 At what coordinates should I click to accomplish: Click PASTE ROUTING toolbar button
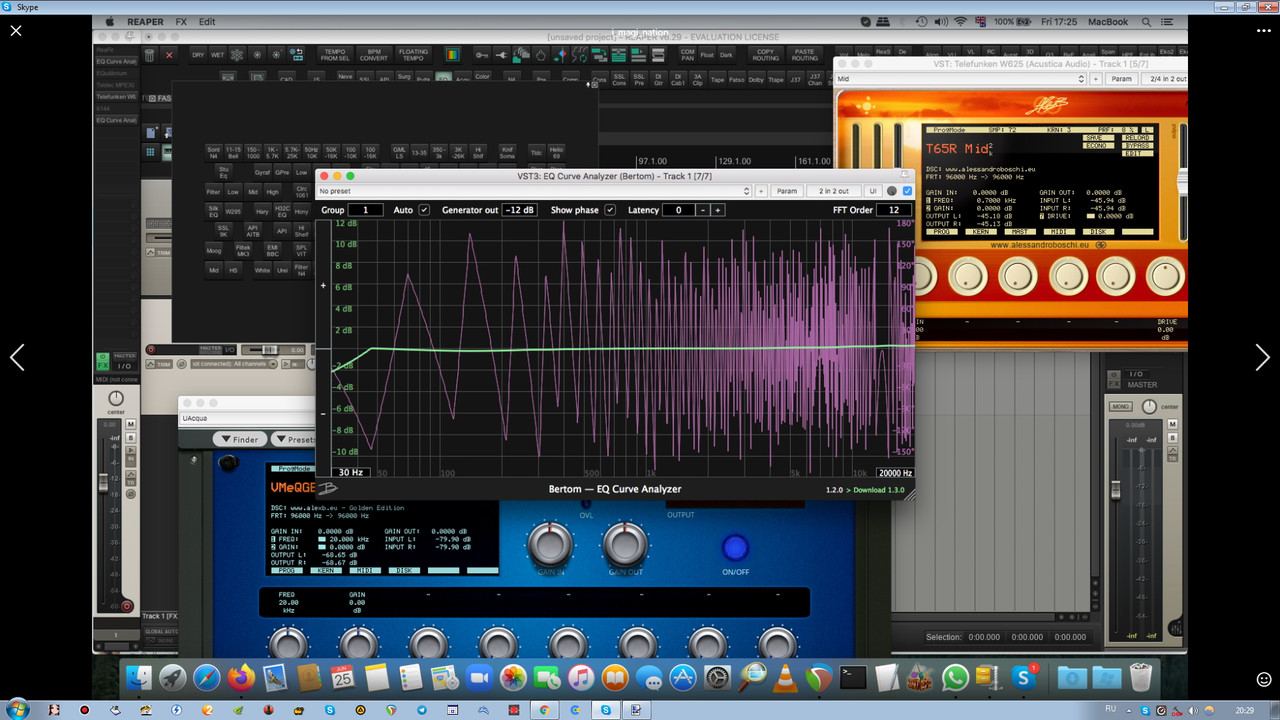tap(804, 55)
